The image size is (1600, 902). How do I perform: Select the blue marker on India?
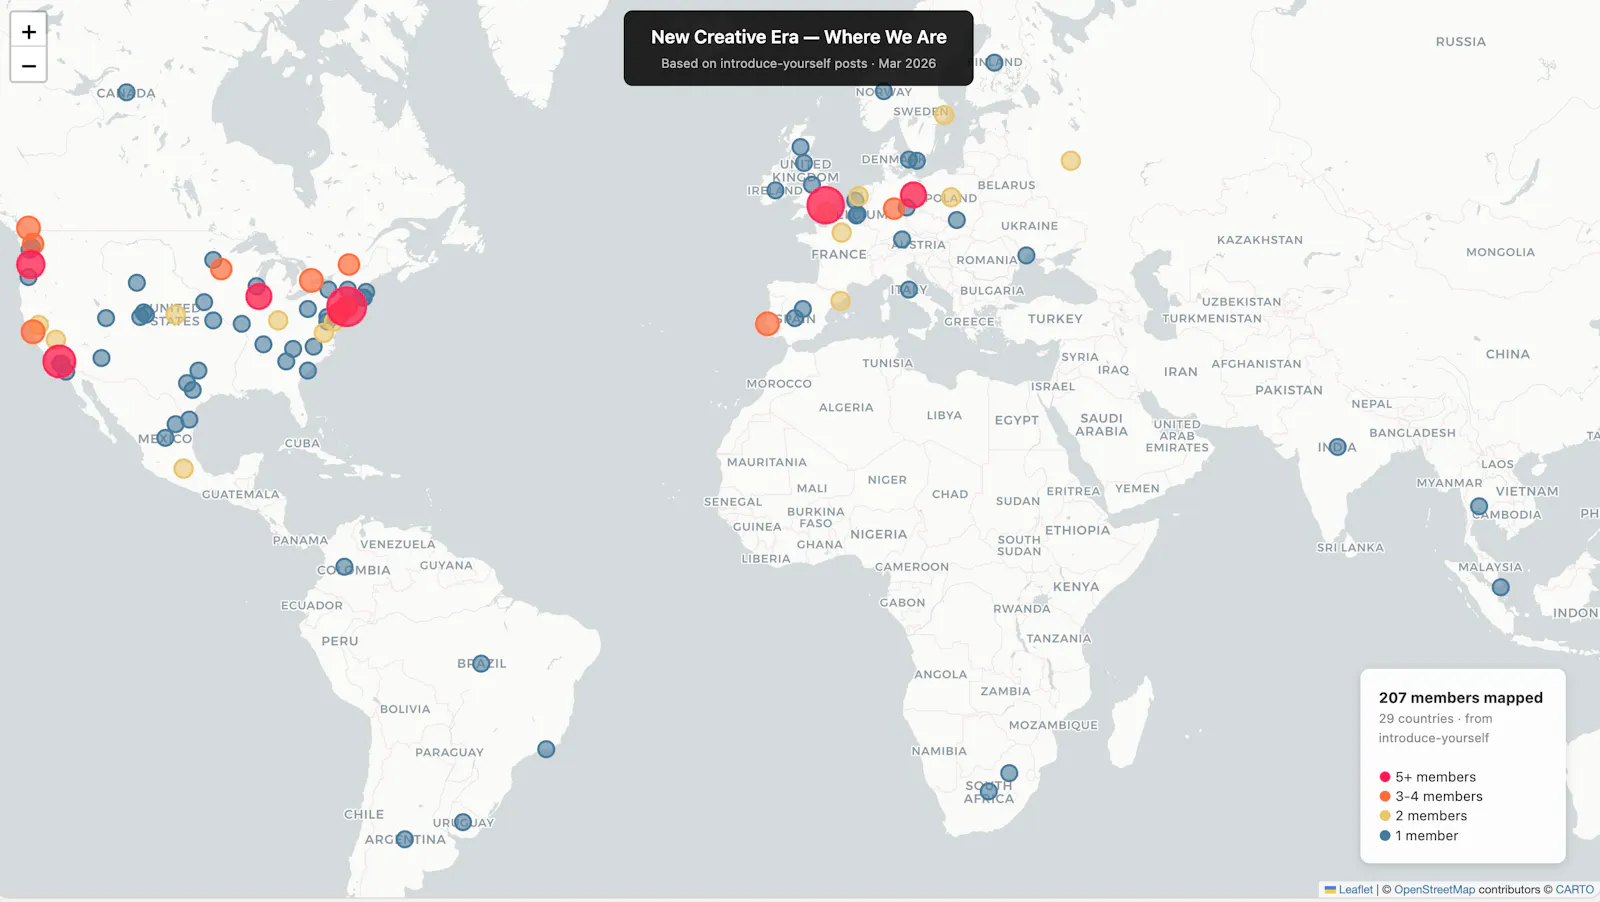point(1338,446)
